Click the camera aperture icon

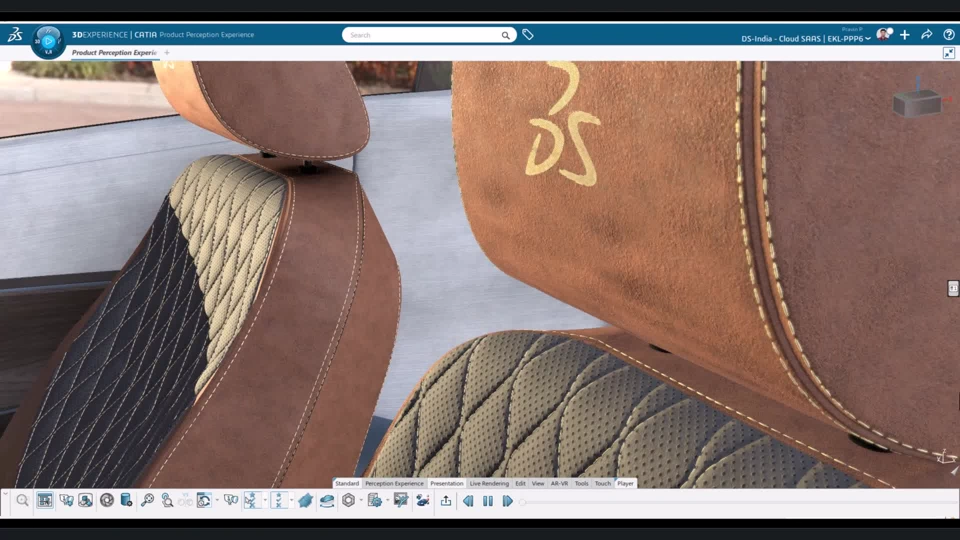[107, 501]
